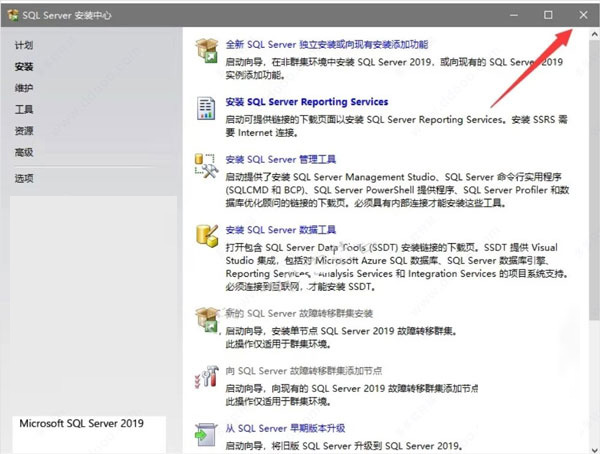
Task: Open the 高级 sidebar item
Action: pyautogui.click(x=24, y=152)
